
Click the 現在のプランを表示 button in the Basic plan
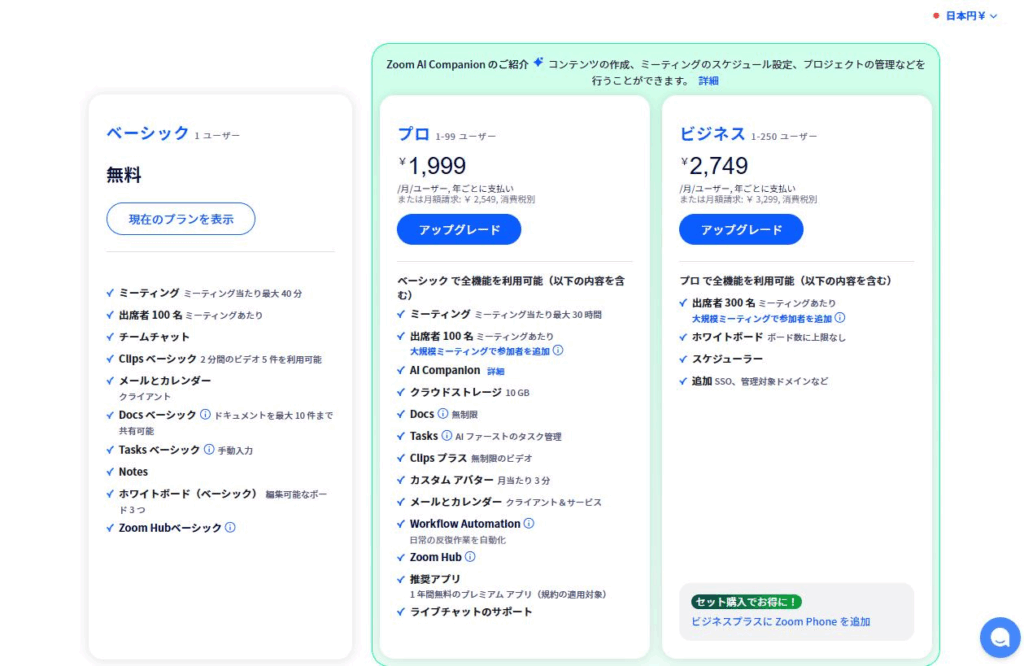(181, 219)
